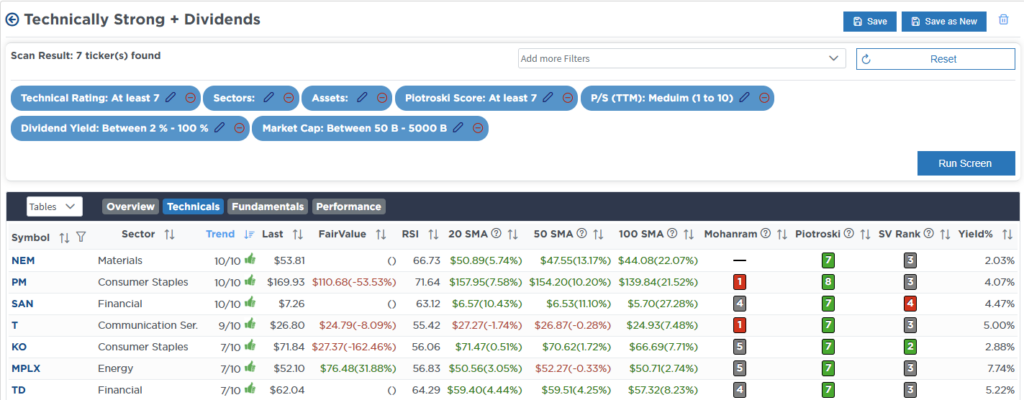Click KO fair value $27.37(-162.46%)

click(x=354, y=347)
